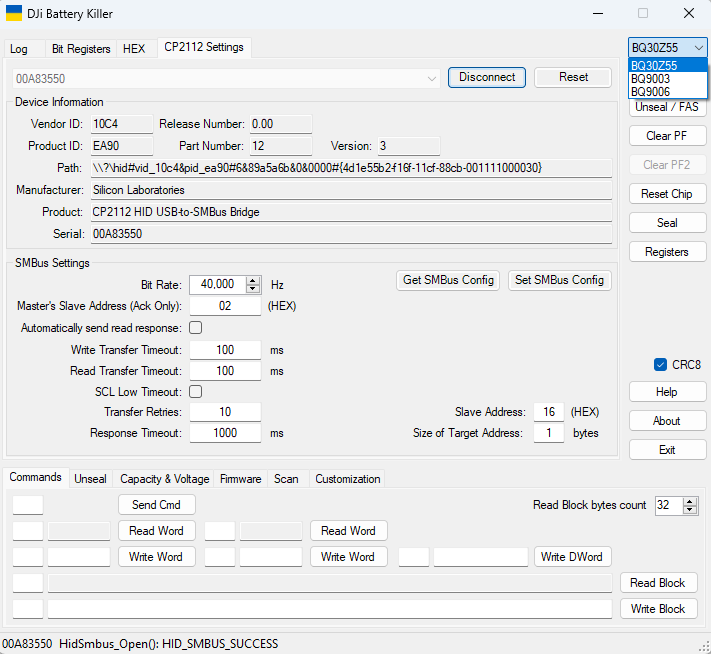Click the Reset Chip button
The height and width of the screenshot is (654, 711).
pos(667,194)
